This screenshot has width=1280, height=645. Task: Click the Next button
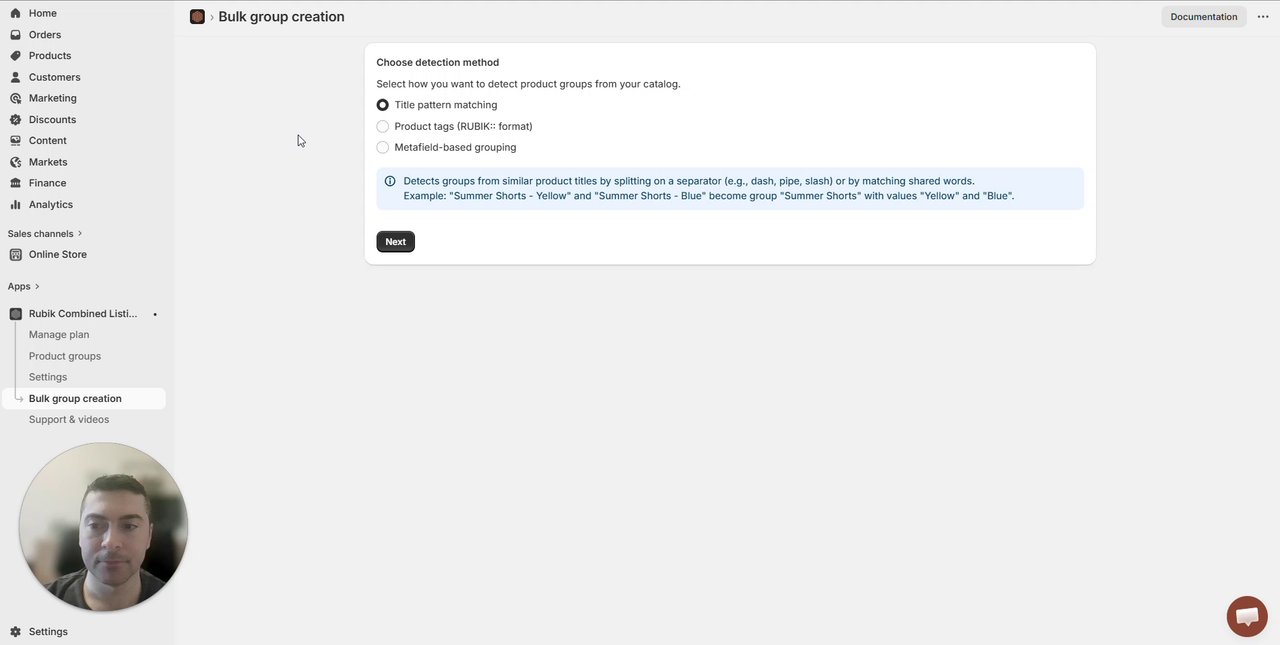[x=395, y=242]
